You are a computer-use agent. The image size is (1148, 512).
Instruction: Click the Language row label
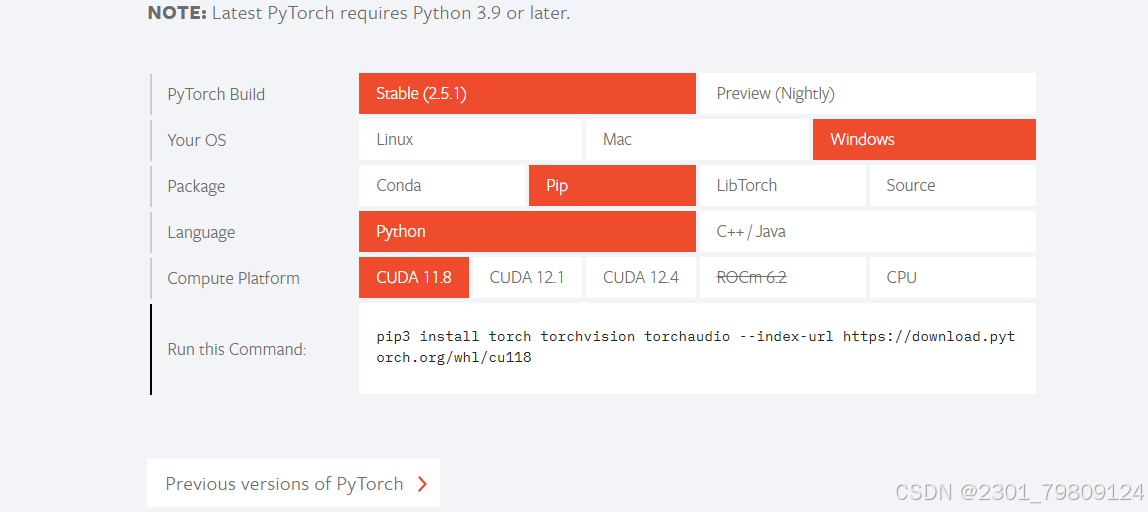click(201, 232)
